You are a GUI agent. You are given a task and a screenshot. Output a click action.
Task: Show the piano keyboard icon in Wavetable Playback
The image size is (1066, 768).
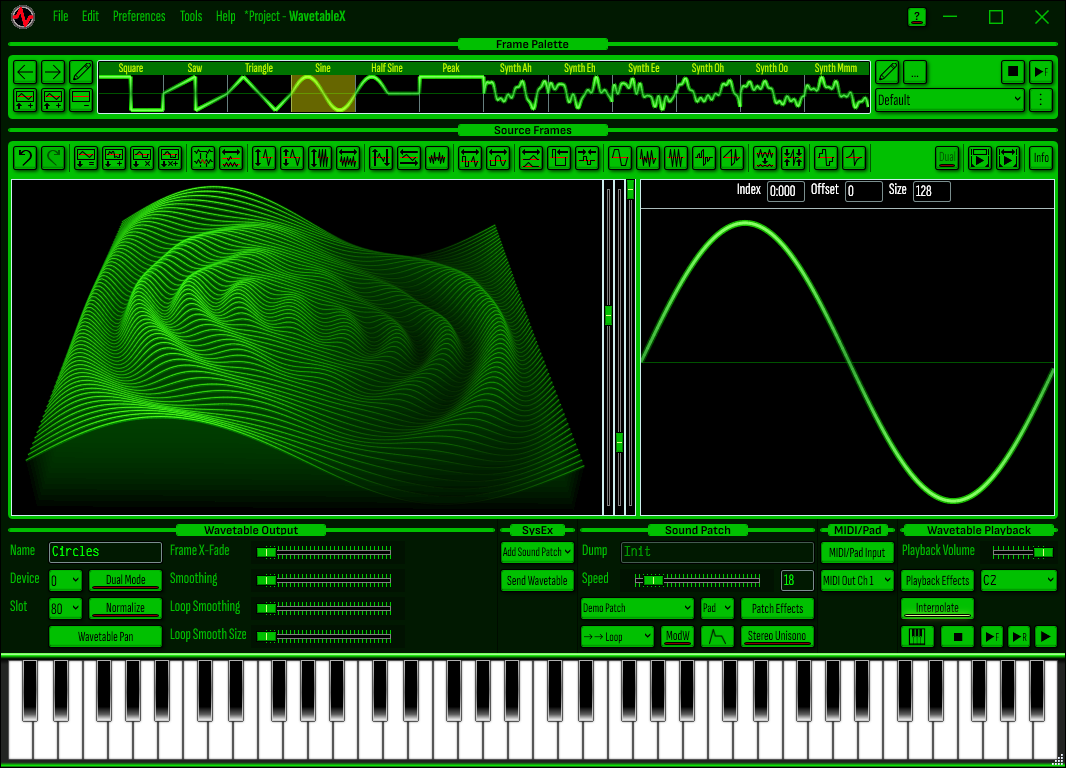(917, 637)
